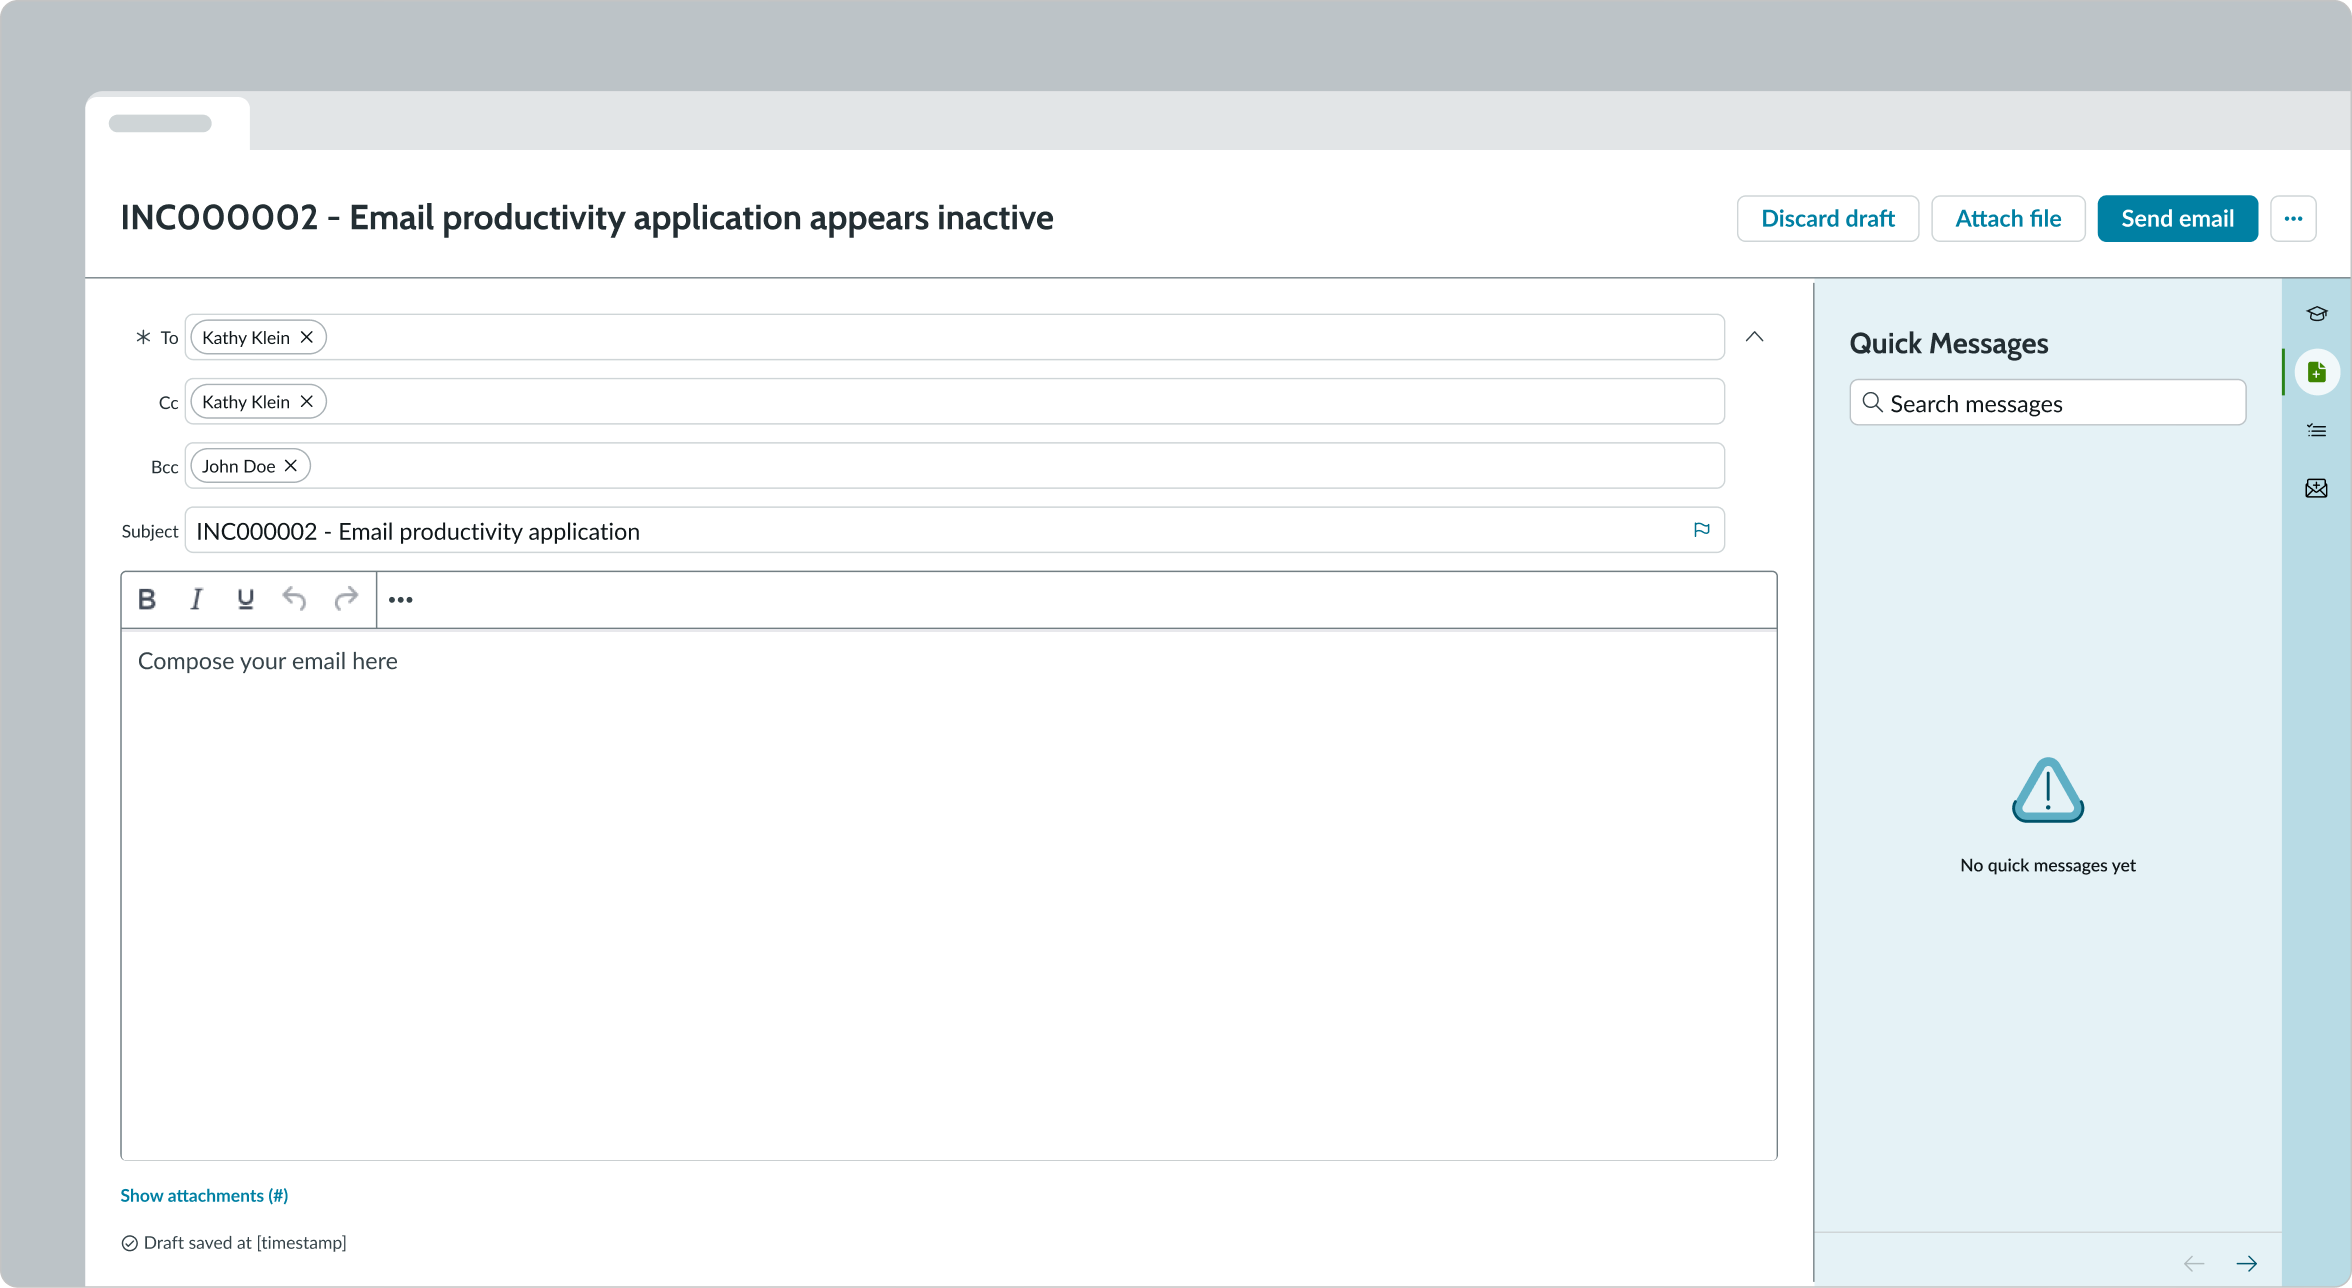Open the graduation cap sidebar panel
Viewport: 2352px width, 1288px height.
(x=2317, y=314)
